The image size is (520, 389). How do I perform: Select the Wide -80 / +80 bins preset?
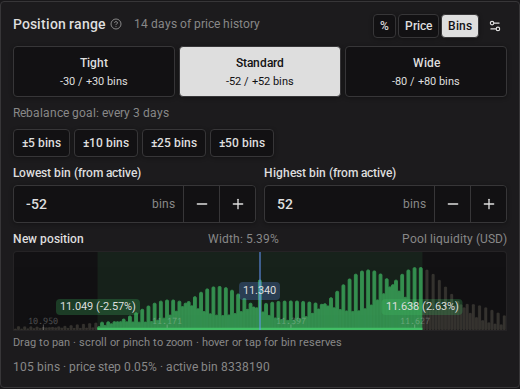pyautogui.click(x=426, y=72)
